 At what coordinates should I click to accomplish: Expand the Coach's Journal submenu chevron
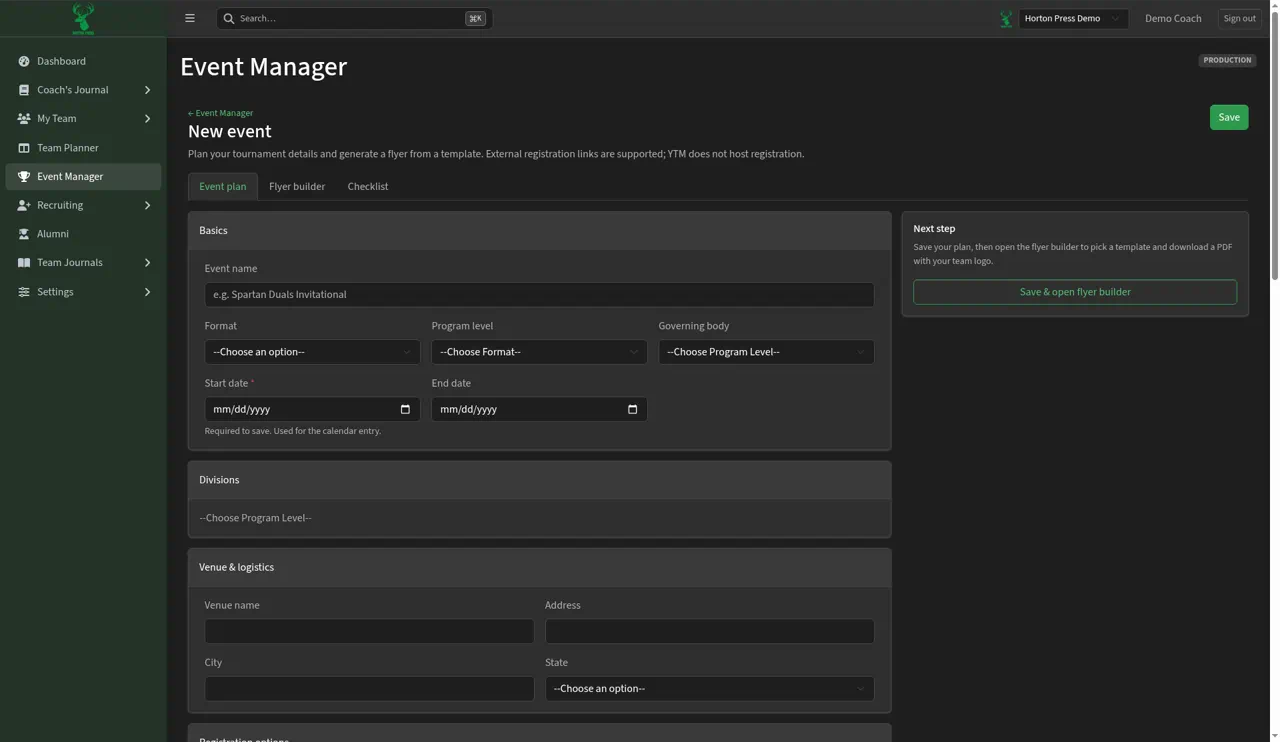pos(147,90)
